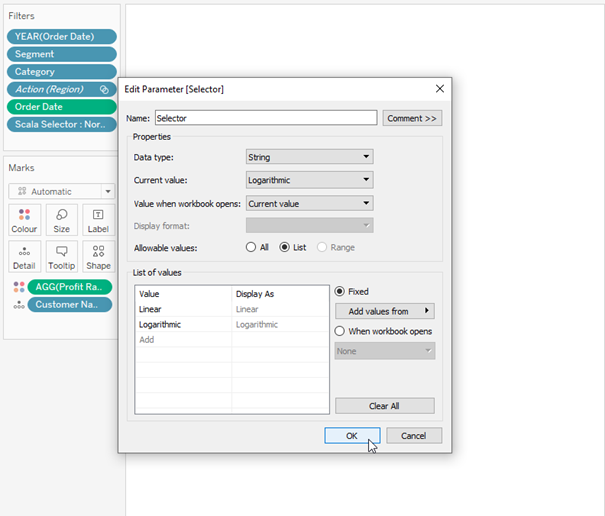Screen dimensions: 605x516
Task: Click the Detail marks card button
Action: 24,257
